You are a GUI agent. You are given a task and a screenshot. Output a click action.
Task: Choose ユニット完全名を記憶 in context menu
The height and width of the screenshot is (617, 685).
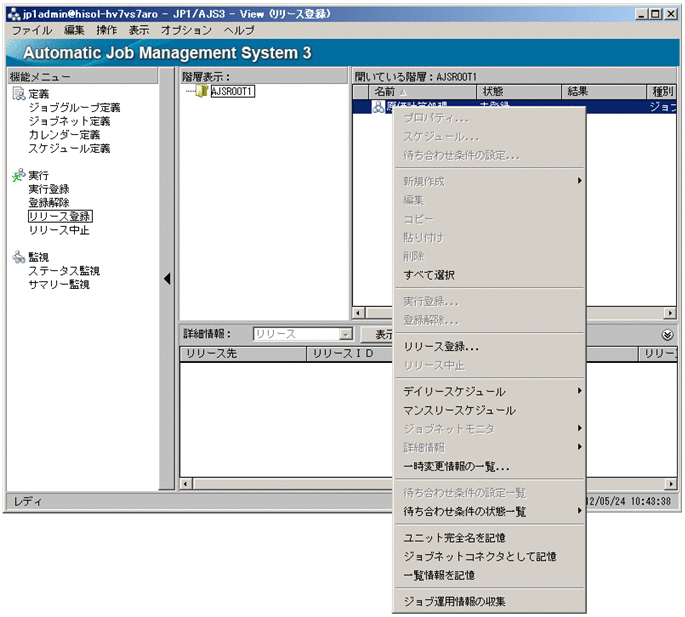pos(489,537)
